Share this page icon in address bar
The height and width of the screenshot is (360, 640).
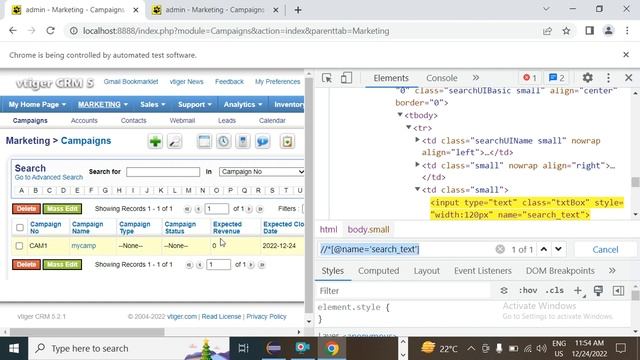[547, 31]
